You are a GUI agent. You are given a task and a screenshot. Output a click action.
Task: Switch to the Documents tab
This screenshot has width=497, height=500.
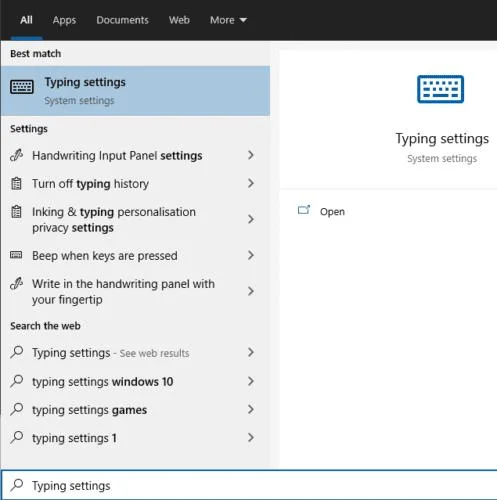pos(122,20)
